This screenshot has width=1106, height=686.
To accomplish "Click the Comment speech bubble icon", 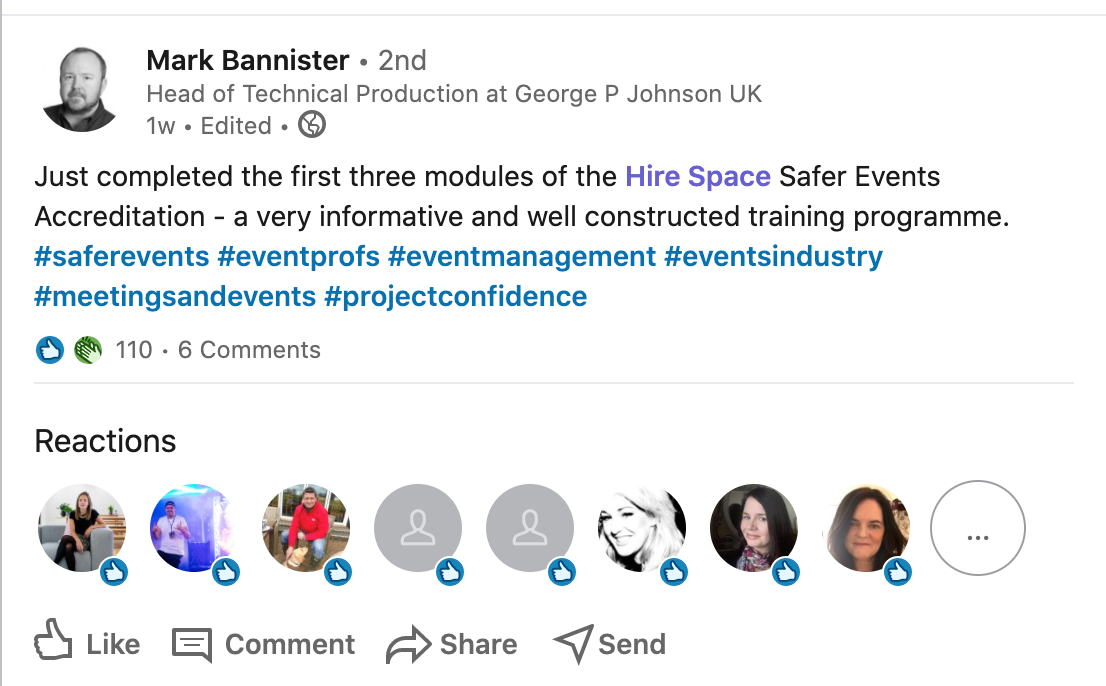I will click(192, 644).
